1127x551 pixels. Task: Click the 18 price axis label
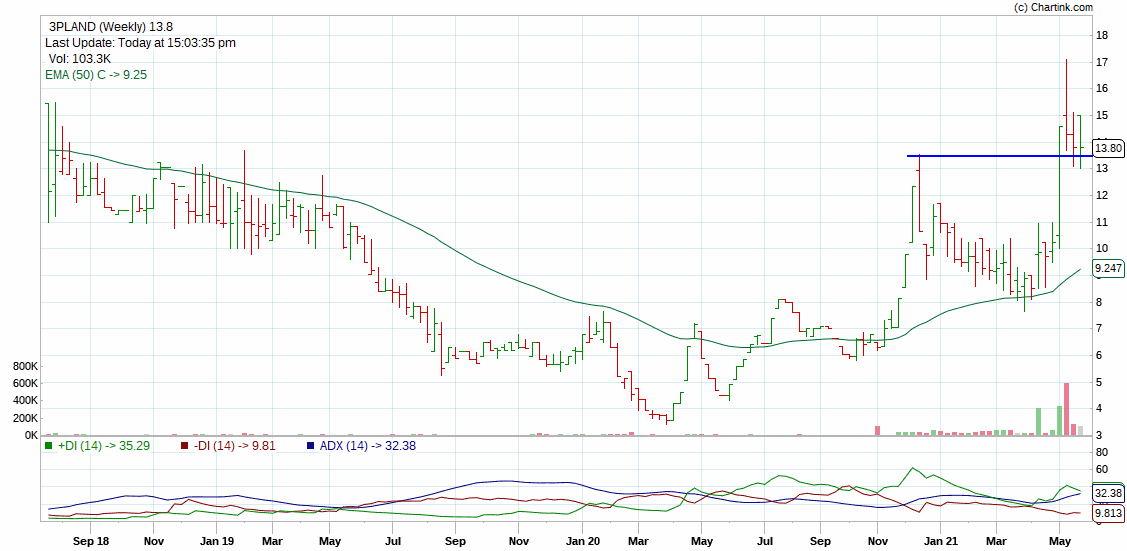pos(1102,35)
